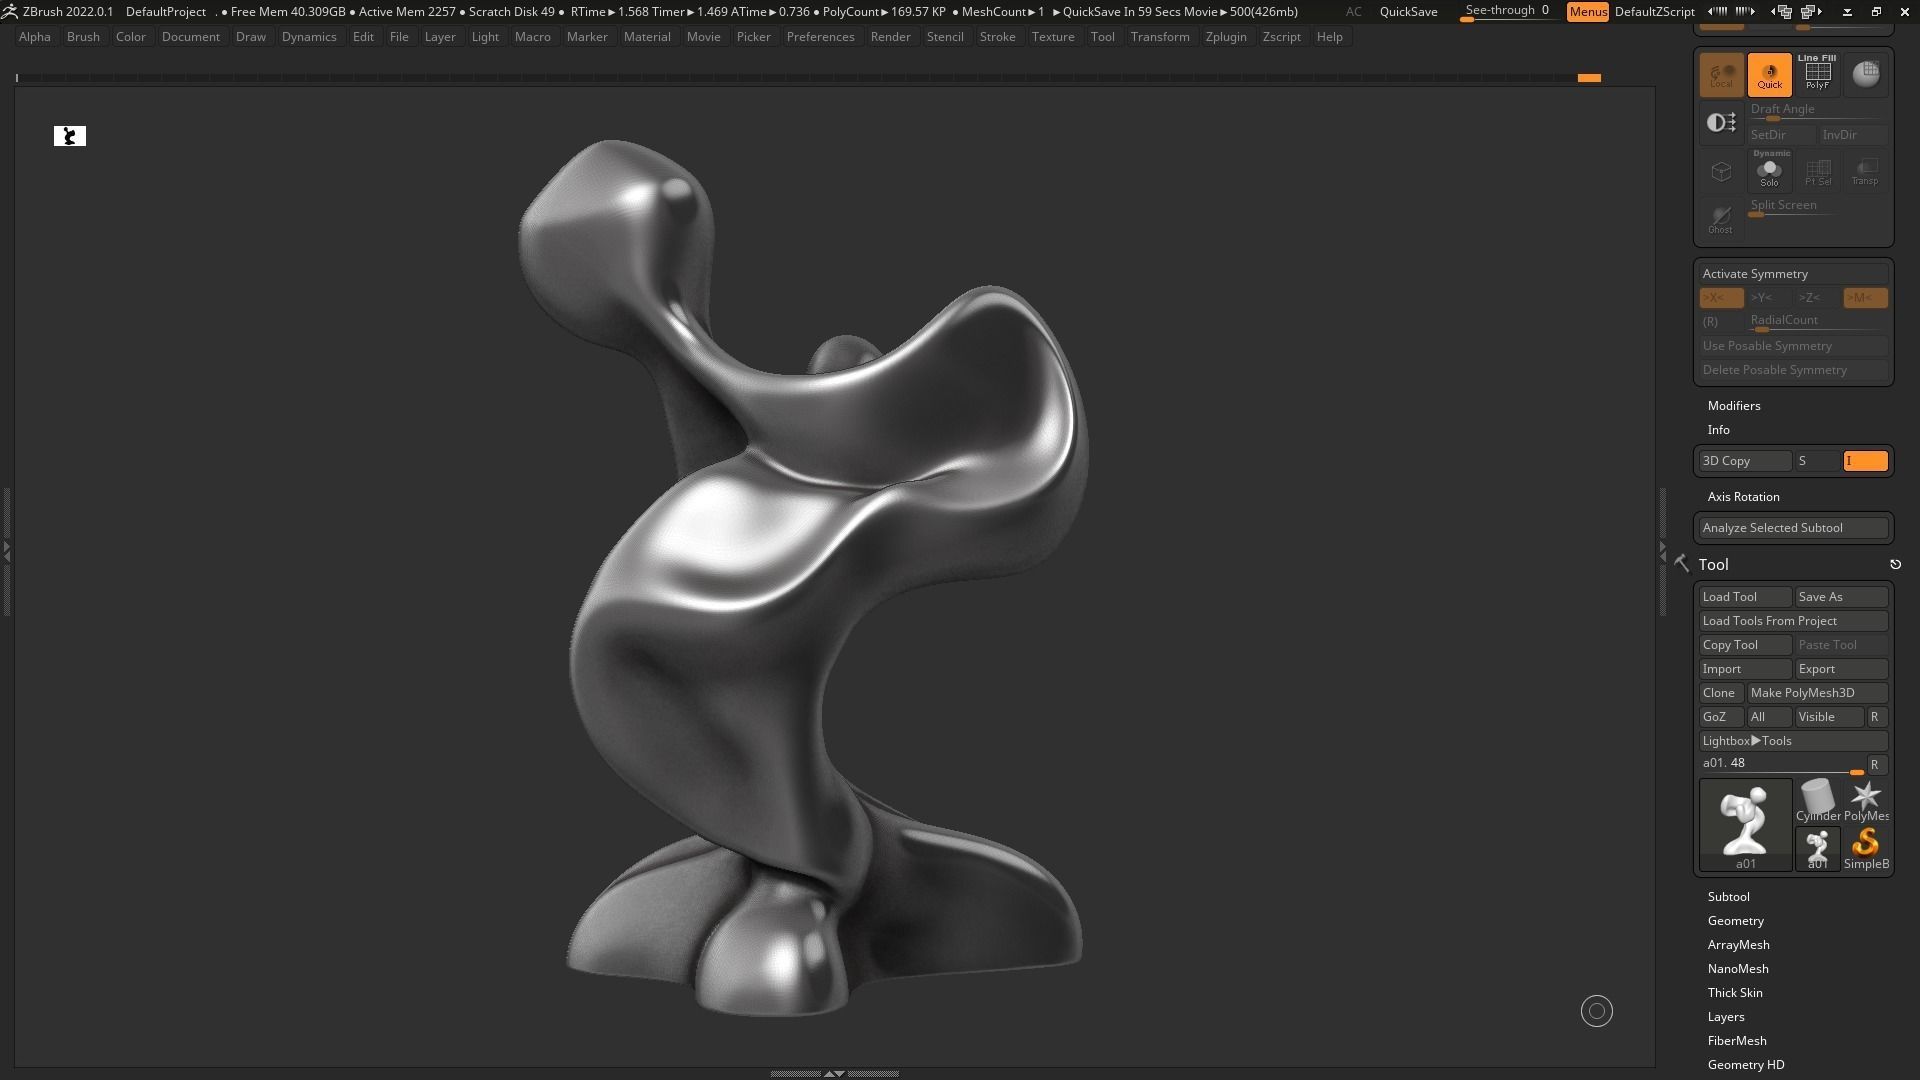This screenshot has height=1080, width=1920.
Task: Toggle the Local transformations icon
Action: click(x=1721, y=75)
